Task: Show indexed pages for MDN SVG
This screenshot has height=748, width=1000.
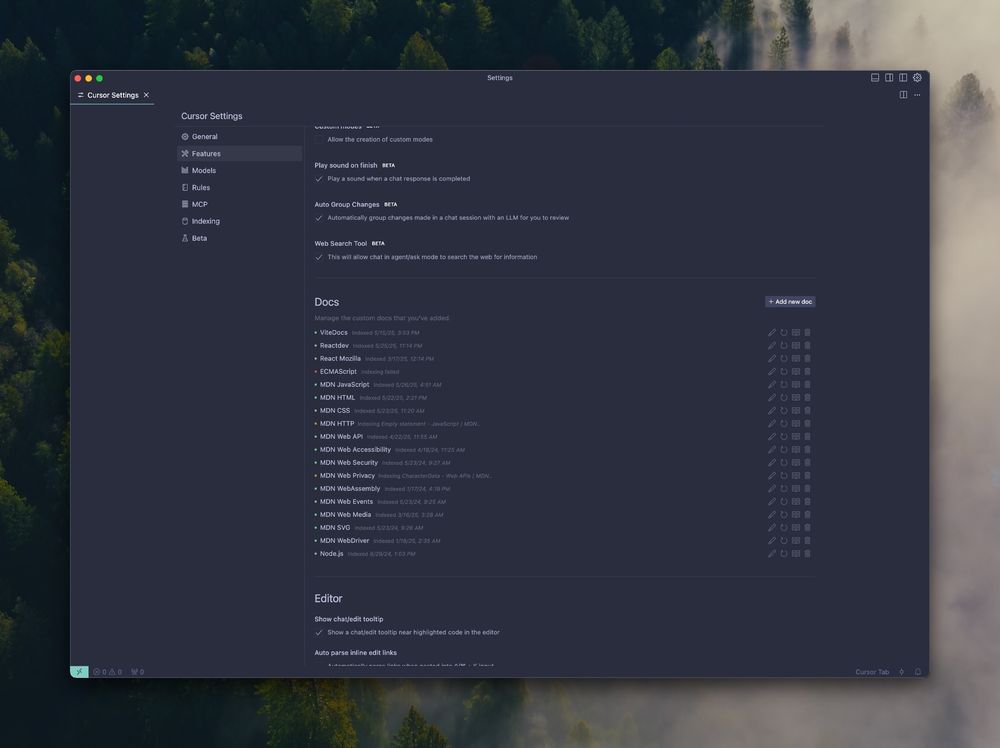Action: pos(796,528)
